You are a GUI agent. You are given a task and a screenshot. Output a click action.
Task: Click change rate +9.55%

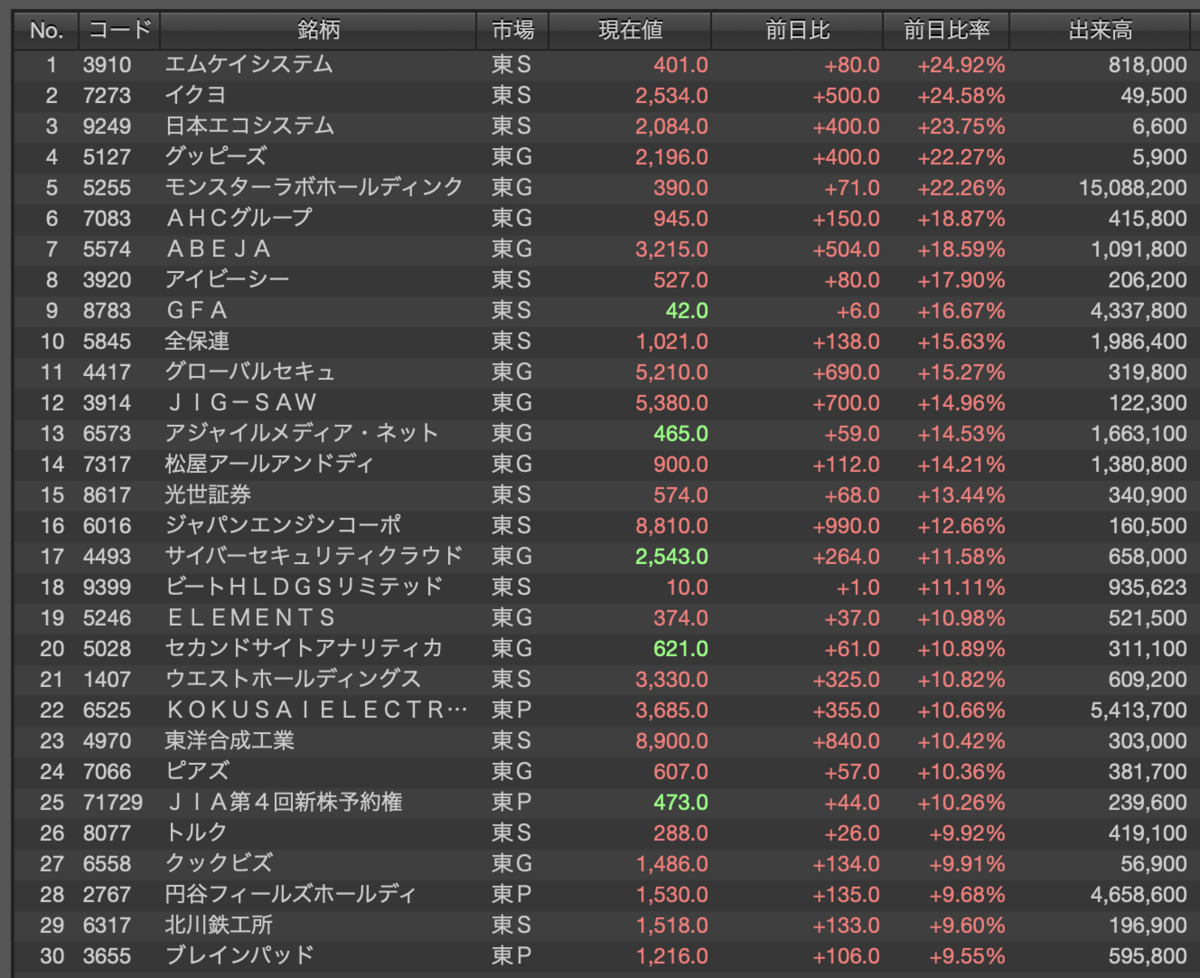coord(966,955)
